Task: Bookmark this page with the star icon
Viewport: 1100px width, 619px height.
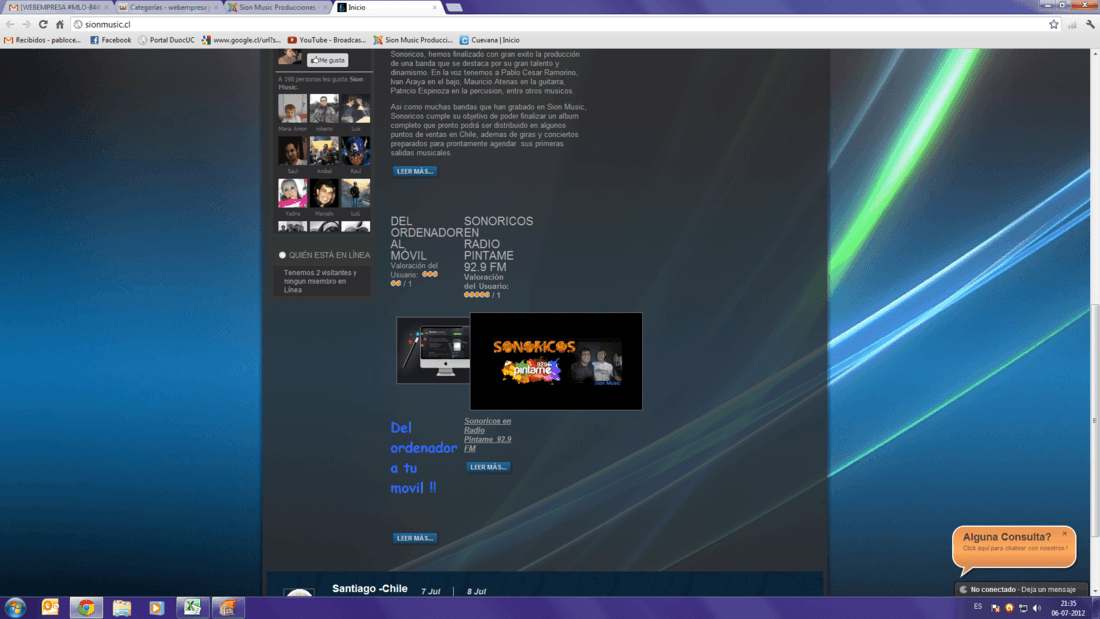Action: pos(1054,25)
